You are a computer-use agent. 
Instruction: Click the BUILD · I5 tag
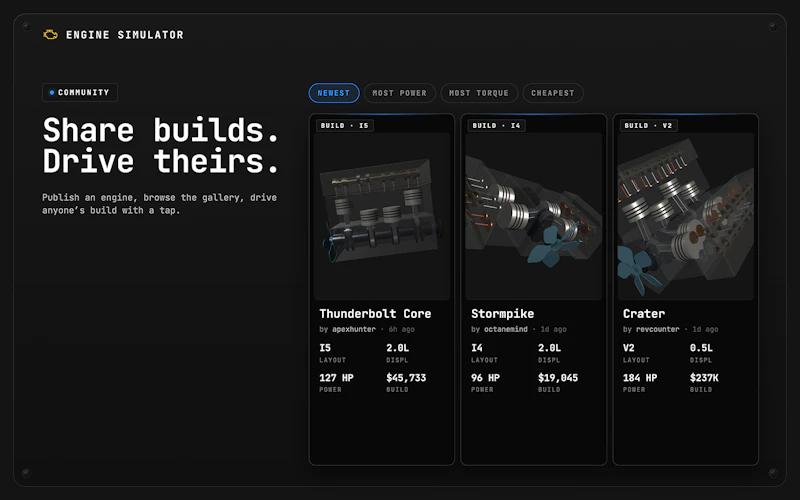click(344, 126)
